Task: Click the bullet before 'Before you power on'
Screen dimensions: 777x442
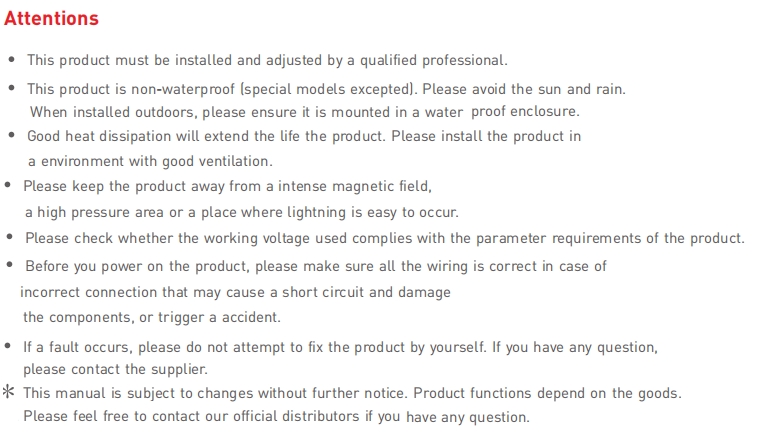Action: pos(9,265)
